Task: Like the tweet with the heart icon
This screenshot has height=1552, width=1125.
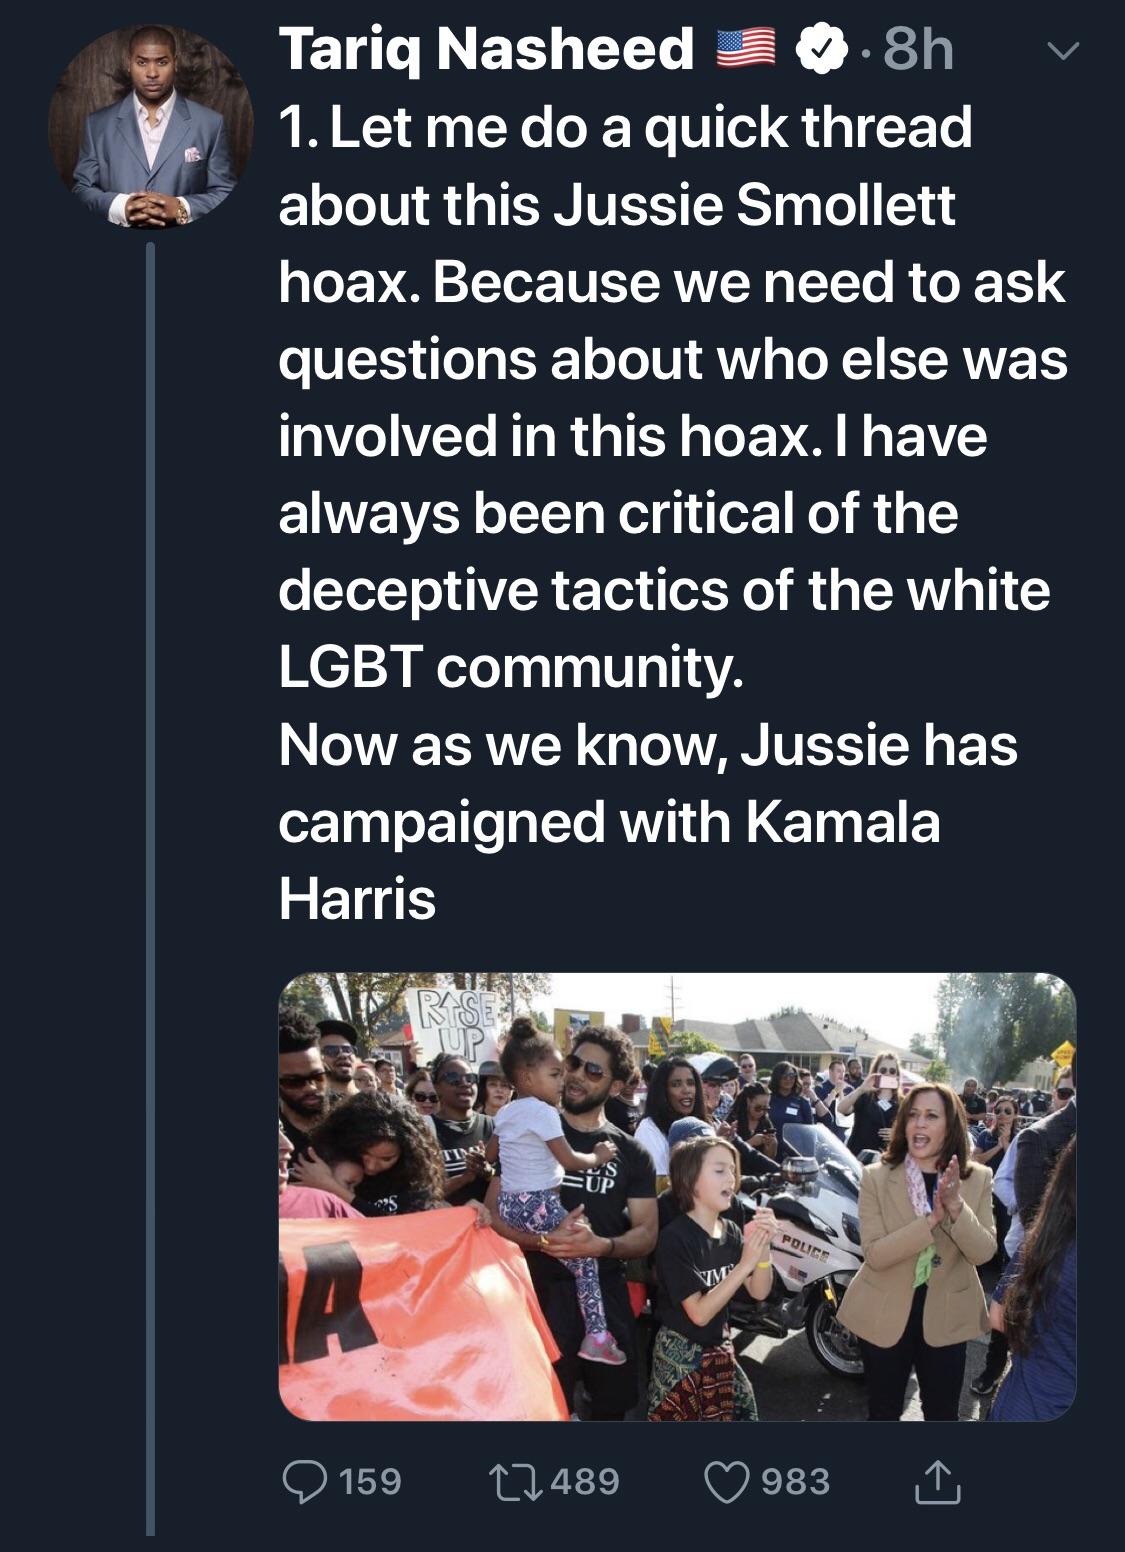Action: (x=727, y=1482)
